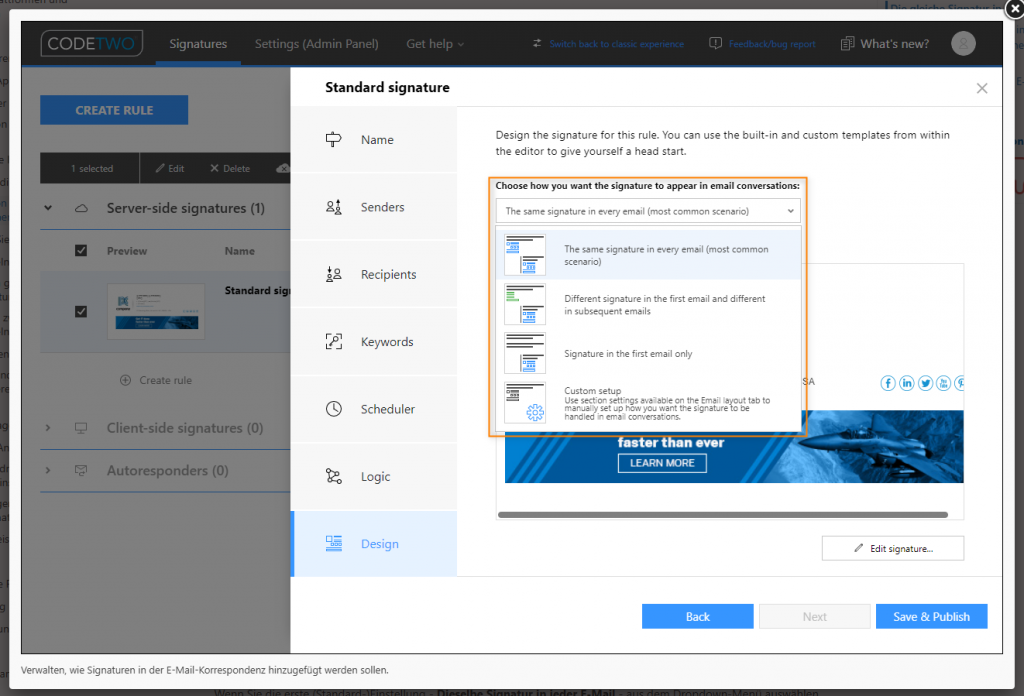Select different signature in first and subsequent emails

648,305
